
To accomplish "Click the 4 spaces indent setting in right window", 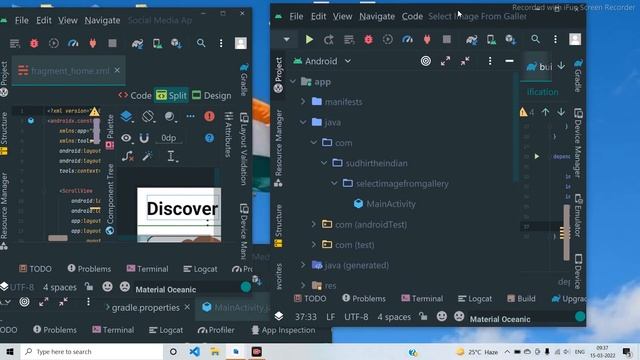I will point(394,317).
